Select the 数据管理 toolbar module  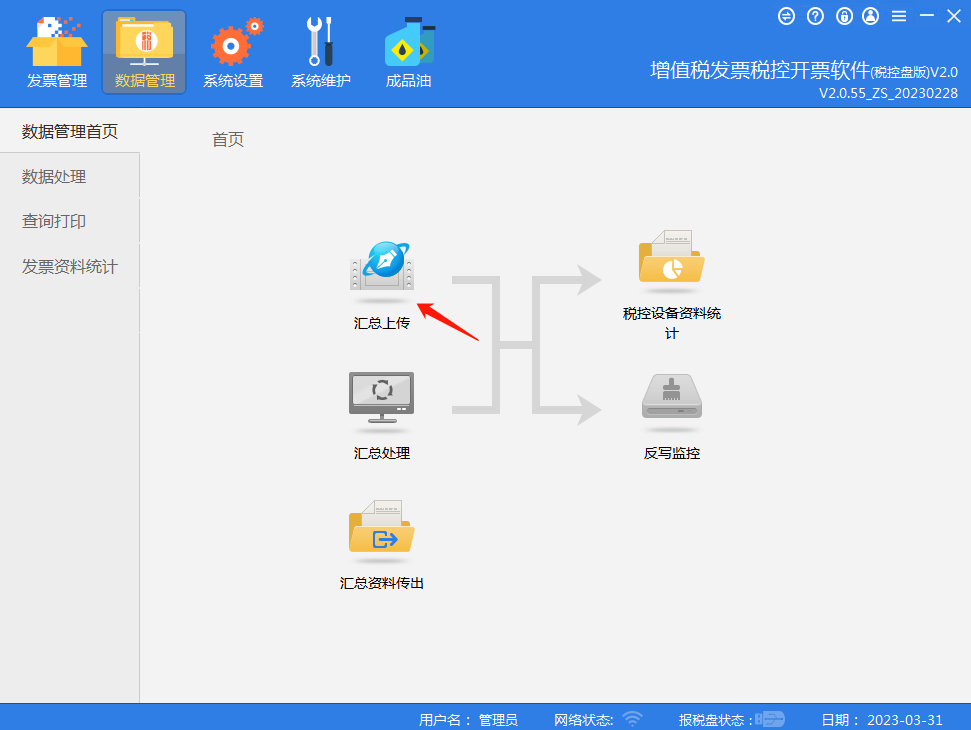click(144, 53)
